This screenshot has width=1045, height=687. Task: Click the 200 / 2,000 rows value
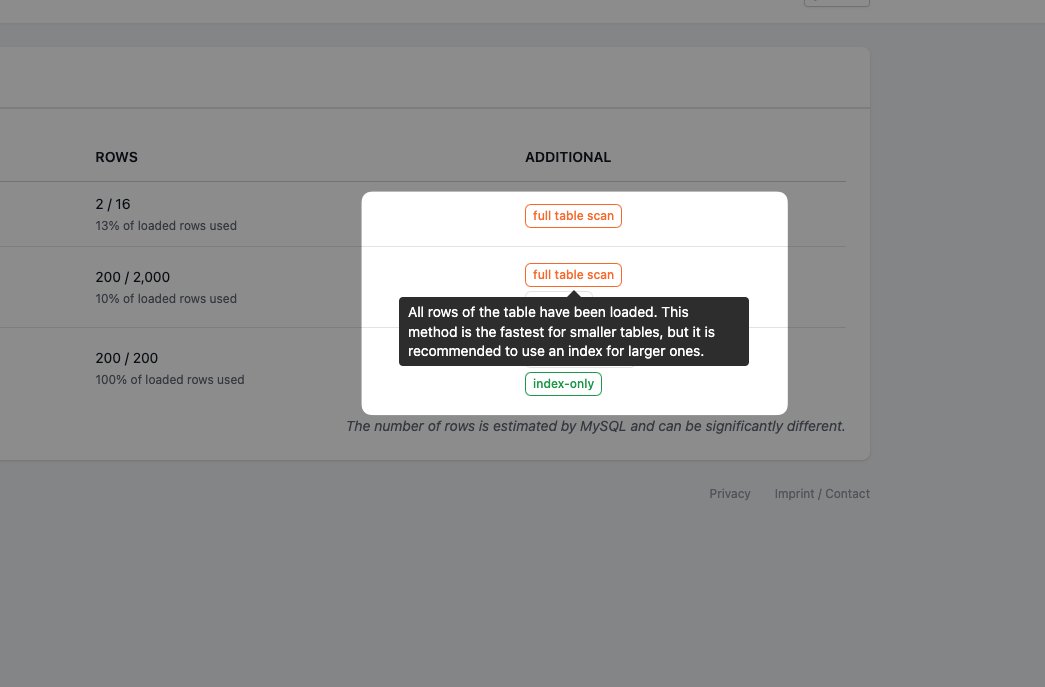pos(133,277)
